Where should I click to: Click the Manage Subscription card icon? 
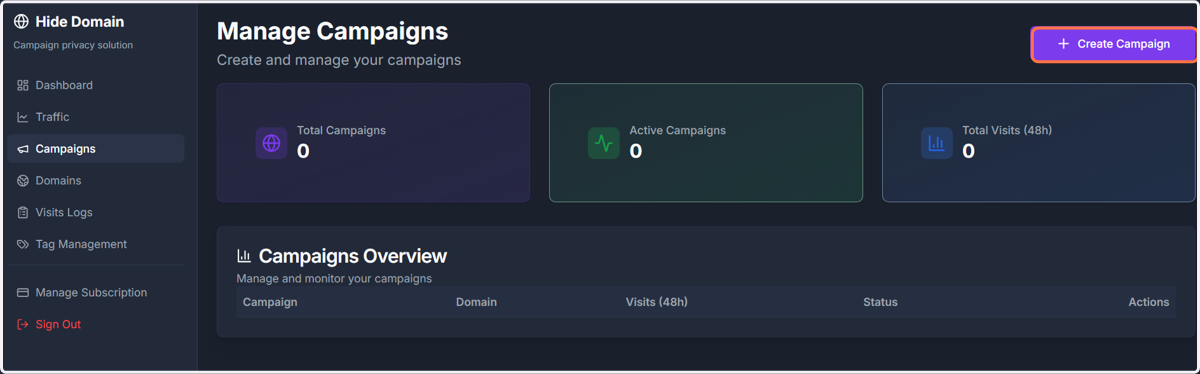coord(23,293)
